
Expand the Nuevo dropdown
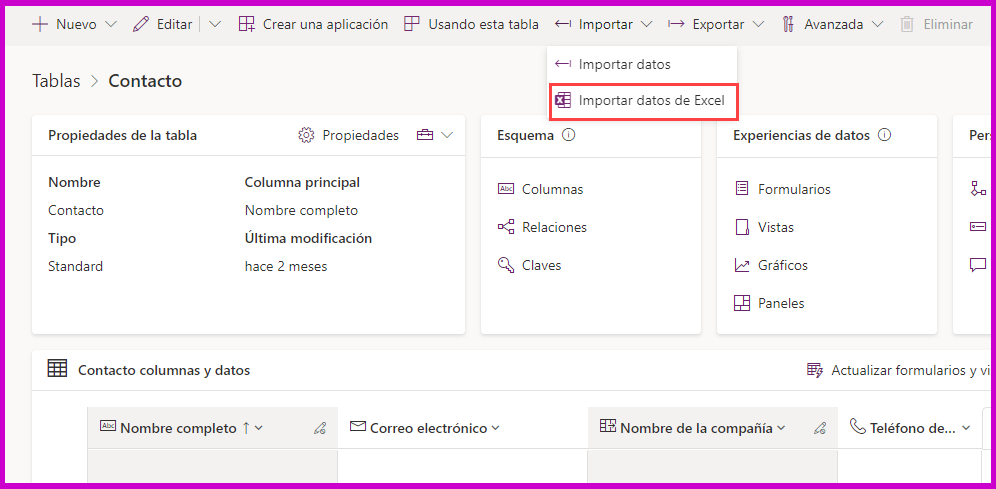click(x=110, y=24)
